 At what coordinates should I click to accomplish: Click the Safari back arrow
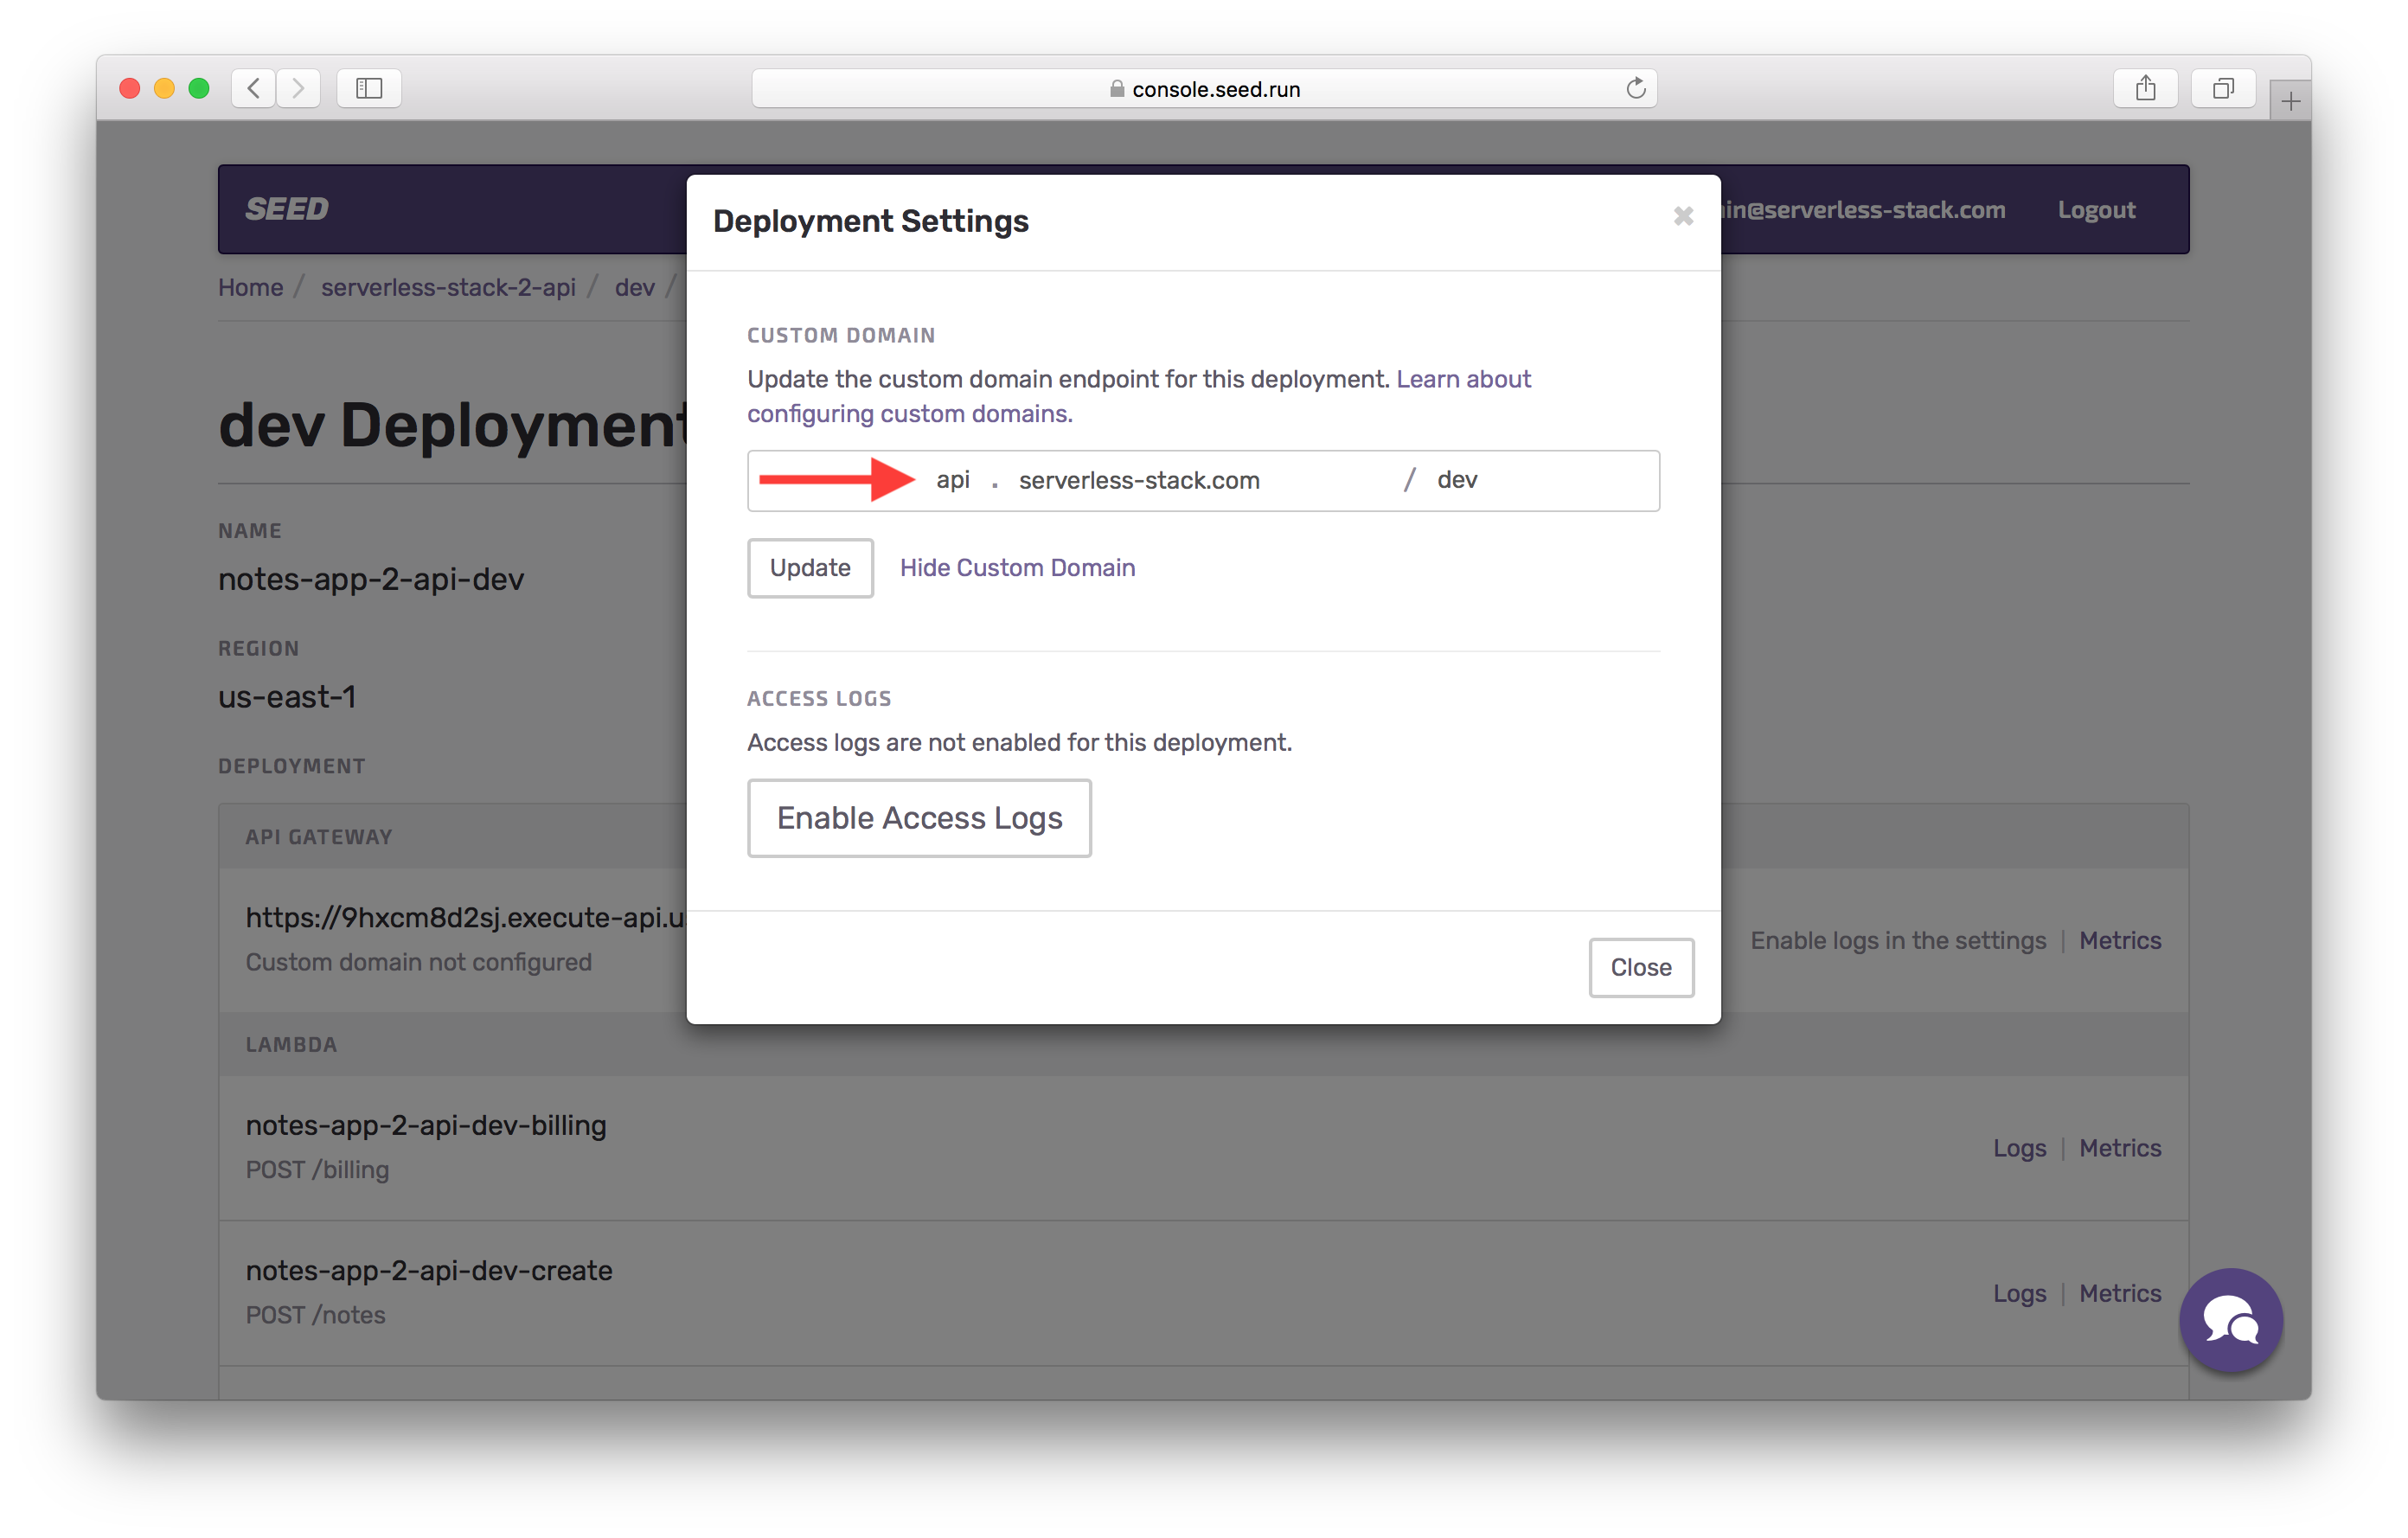click(254, 88)
